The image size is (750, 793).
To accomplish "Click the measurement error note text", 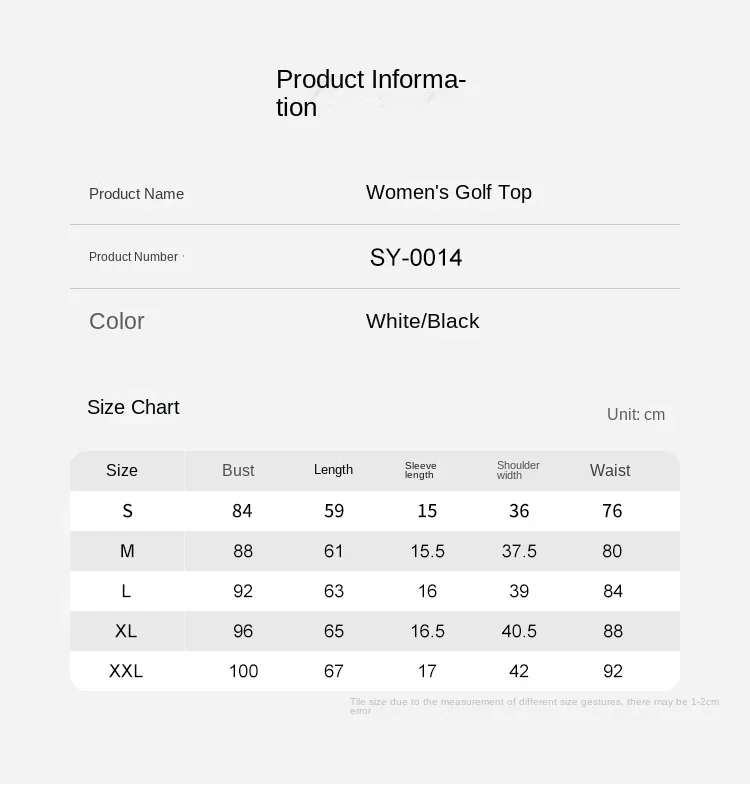I will point(534,705).
